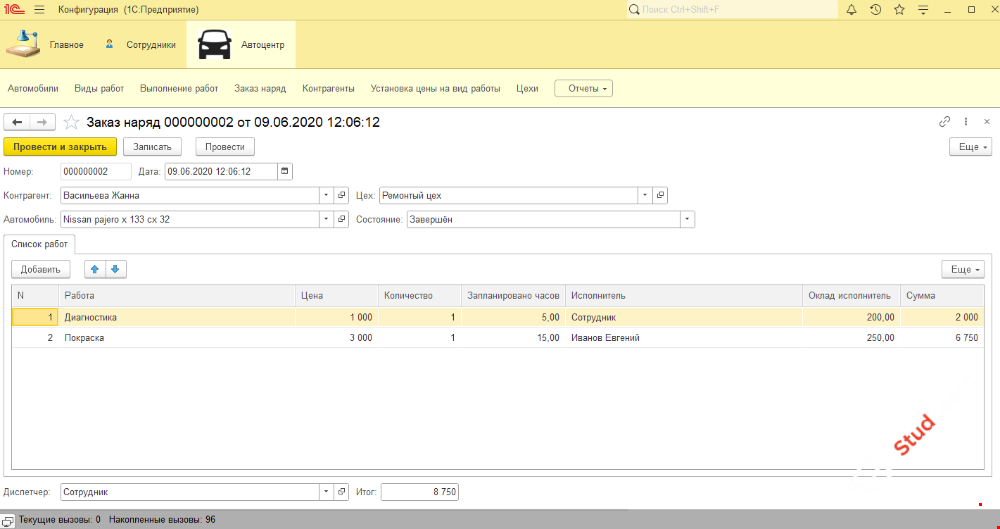Click the open-form icon beside Контрагент field
Viewport: 1000px width, 529px height.
click(341, 195)
